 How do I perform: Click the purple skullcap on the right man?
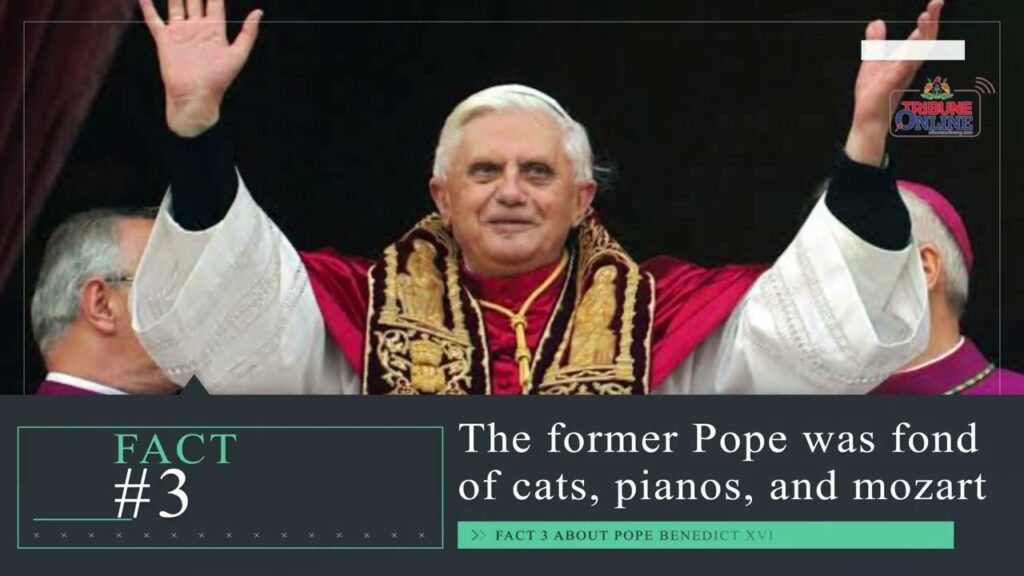(938, 216)
